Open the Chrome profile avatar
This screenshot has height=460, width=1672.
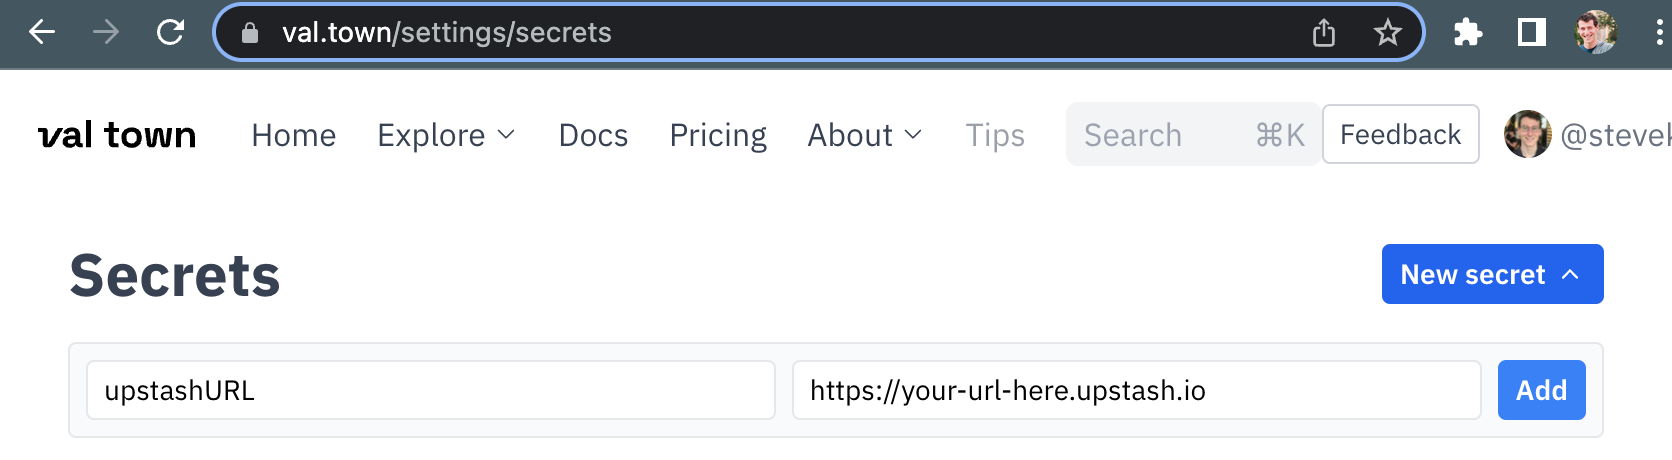tap(1596, 33)
